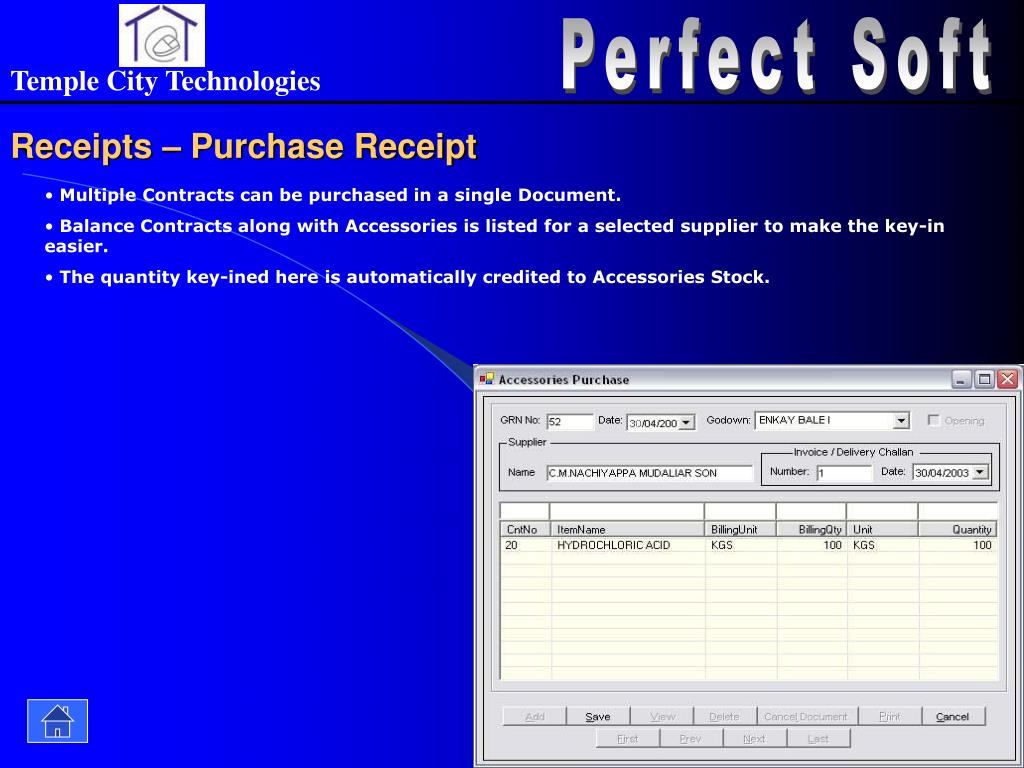
Task: Maximize the Accessories Purchase window
Action: point(984,379)
